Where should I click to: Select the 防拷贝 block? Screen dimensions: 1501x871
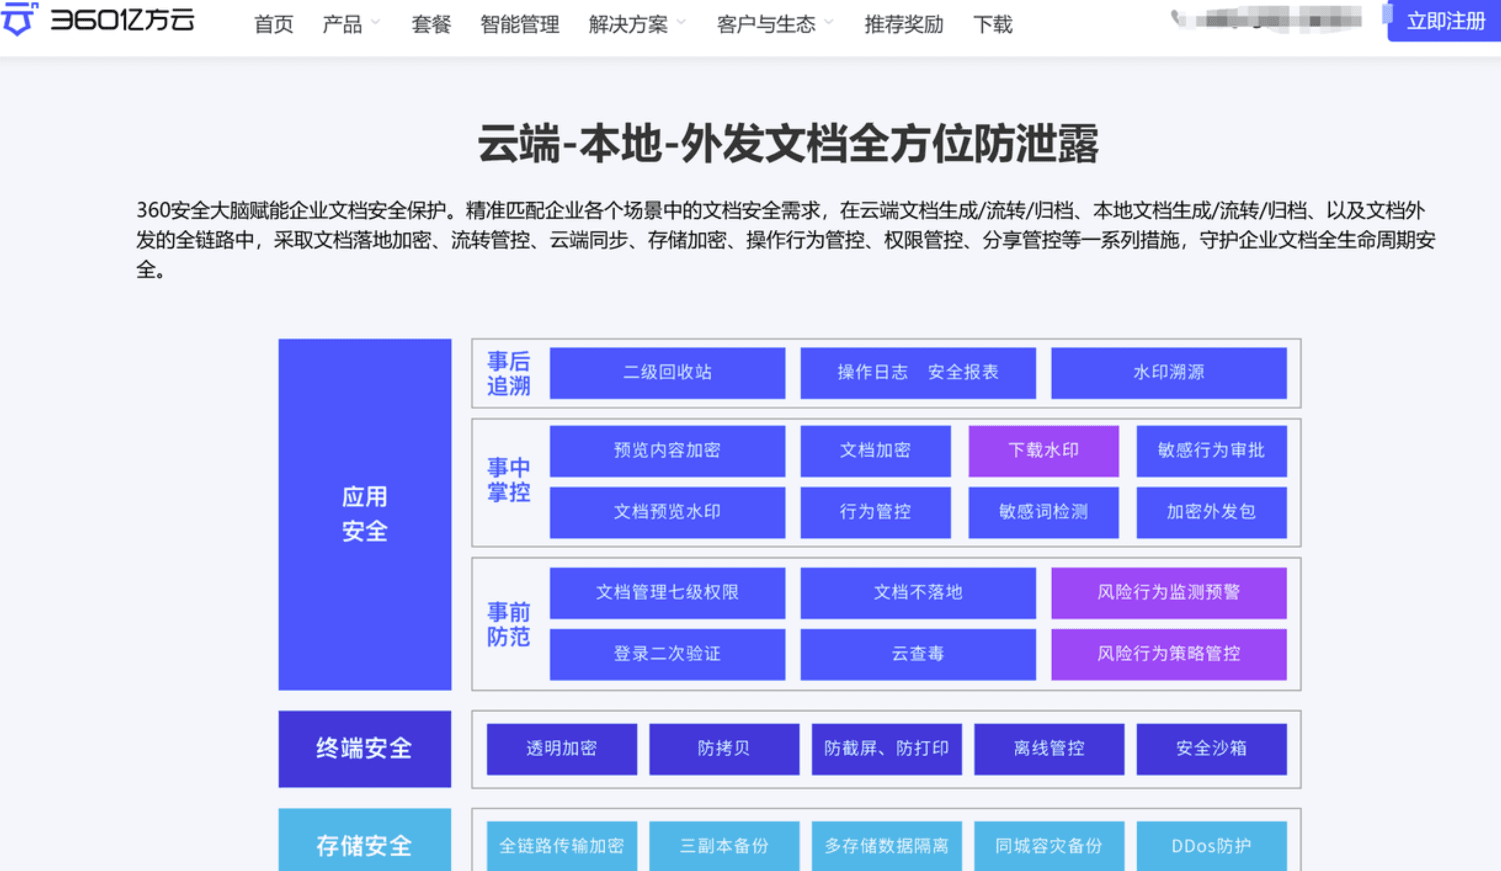click(x=724, y=749)
